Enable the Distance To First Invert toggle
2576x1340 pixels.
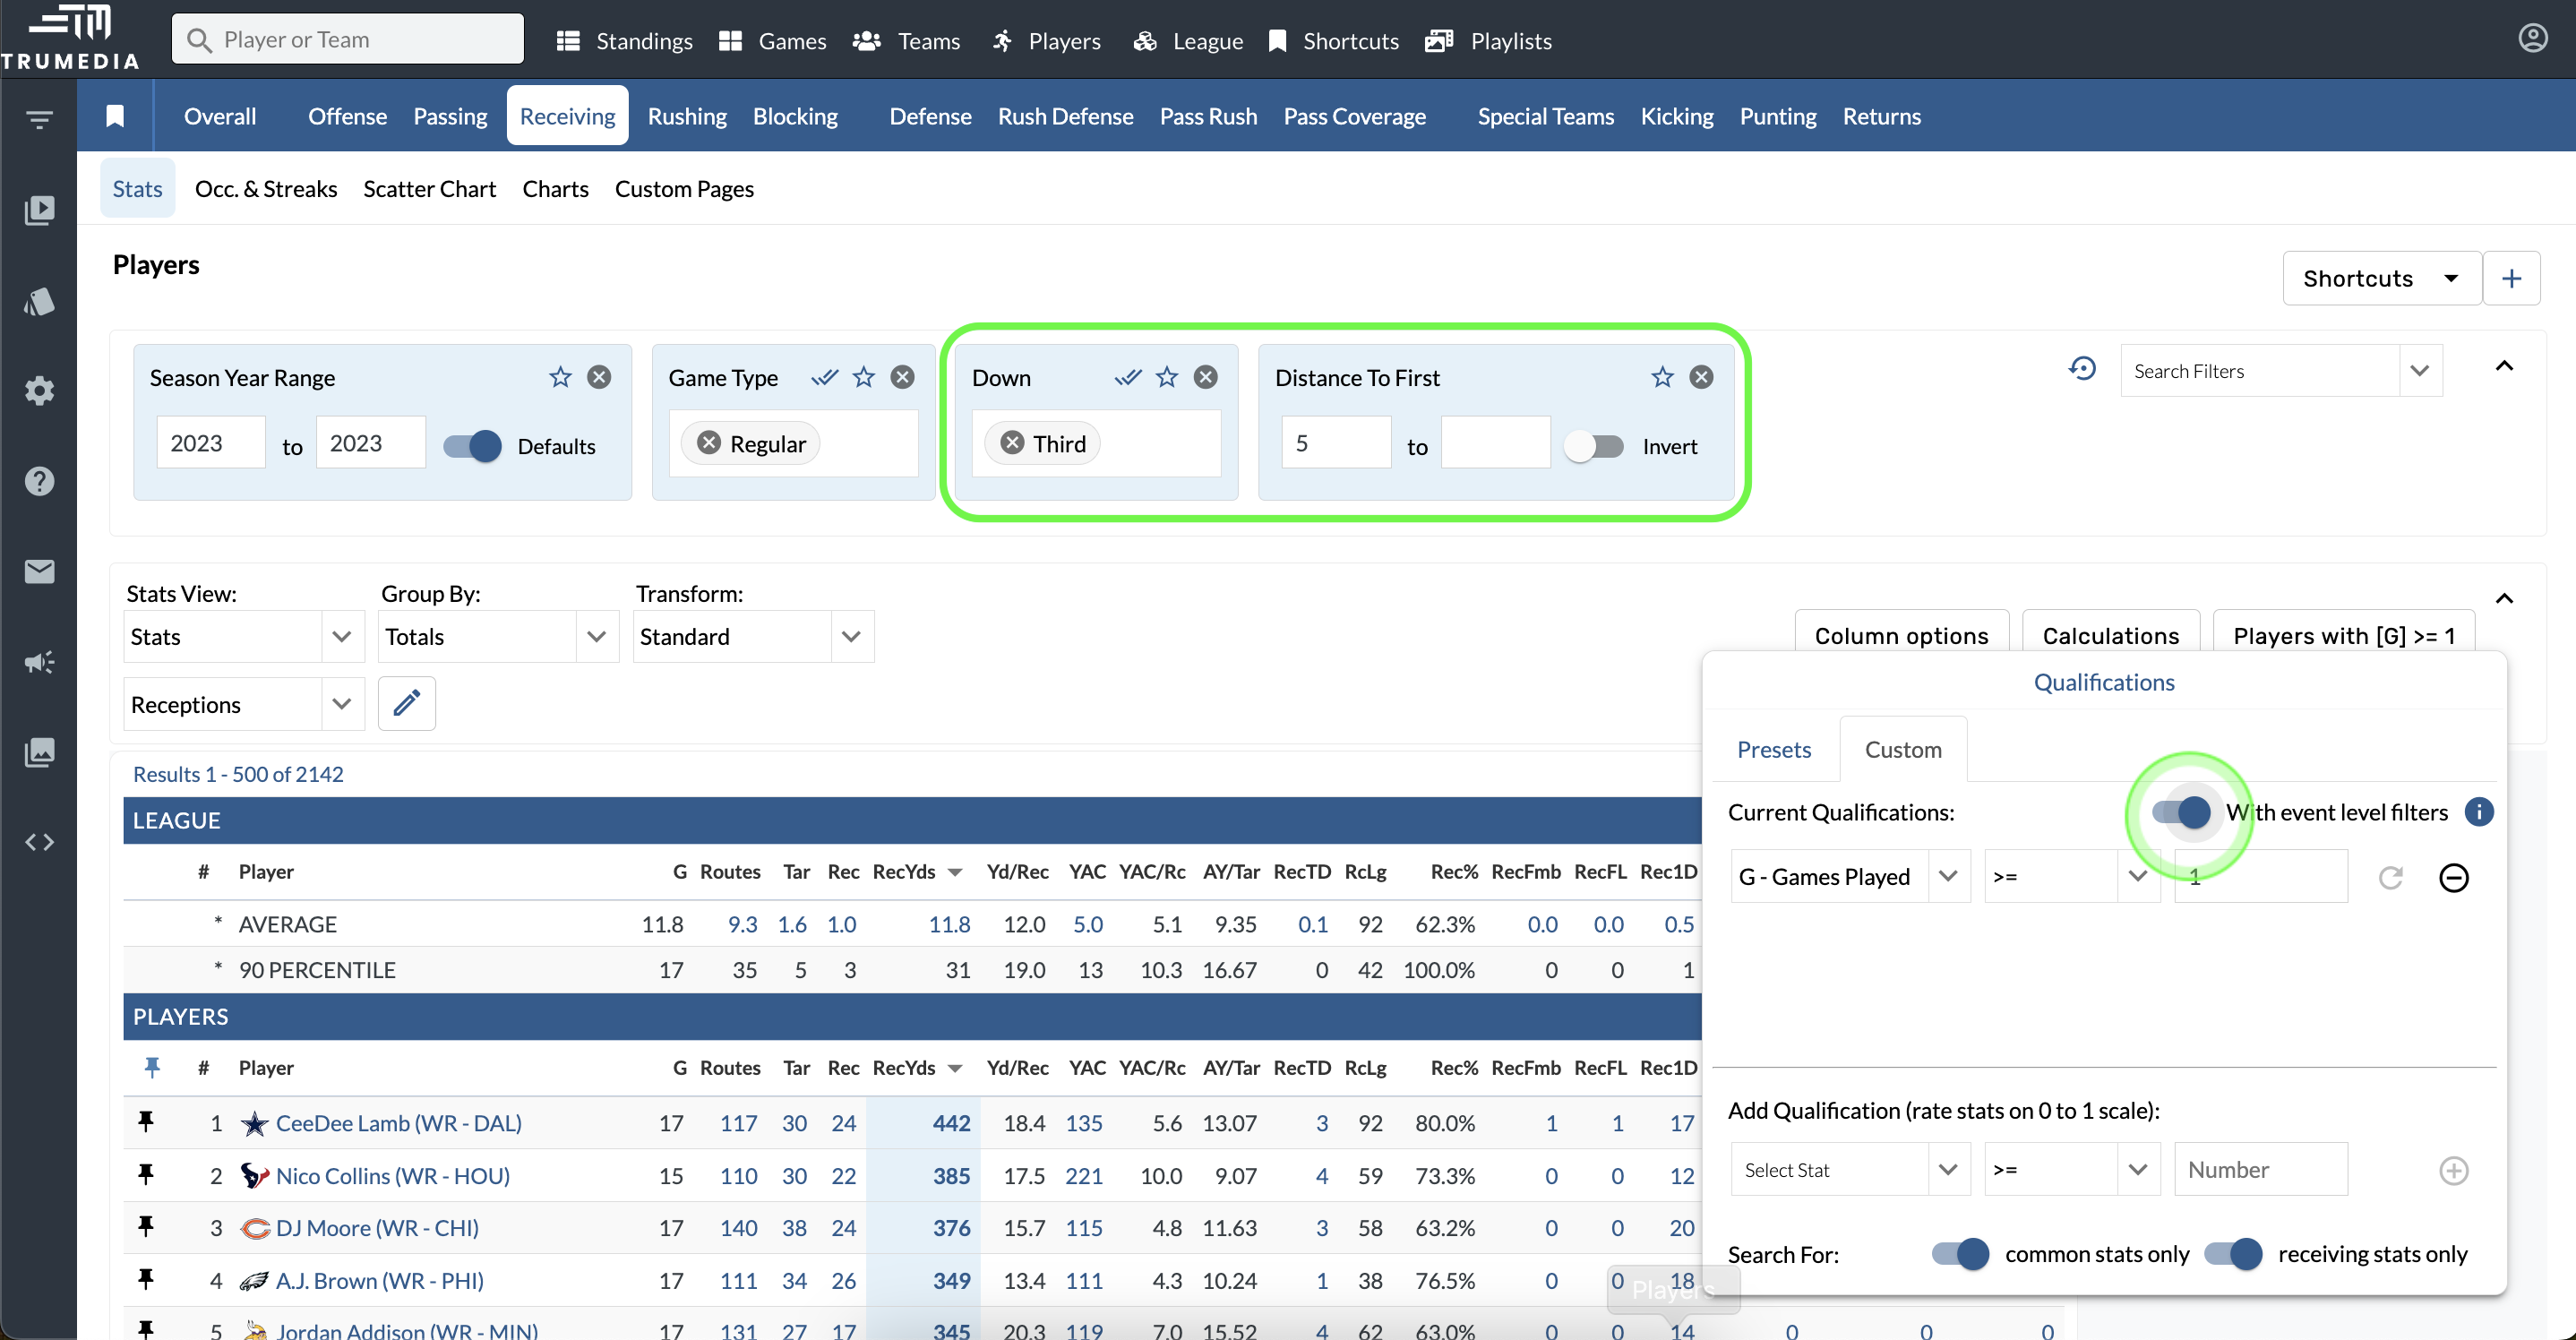[1594, 446]
